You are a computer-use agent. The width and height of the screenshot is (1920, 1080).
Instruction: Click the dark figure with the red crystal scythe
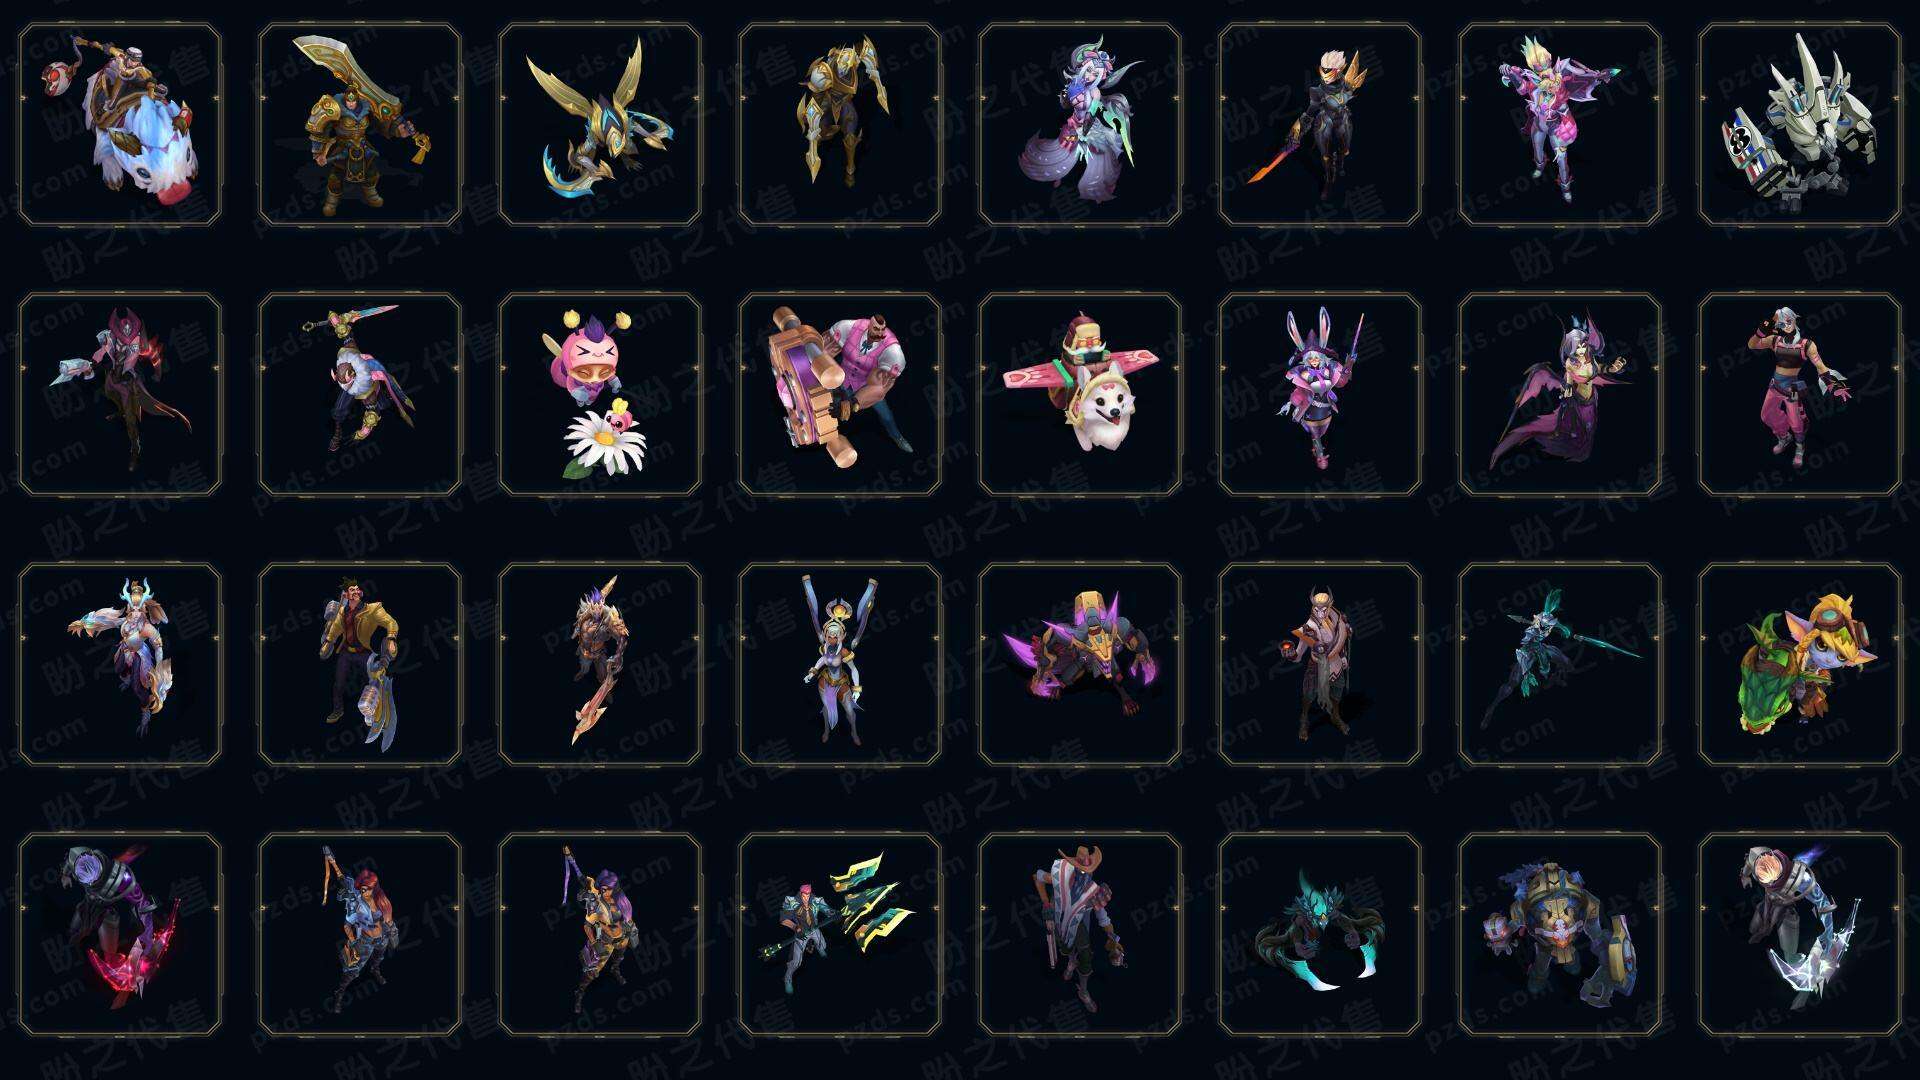120,934
